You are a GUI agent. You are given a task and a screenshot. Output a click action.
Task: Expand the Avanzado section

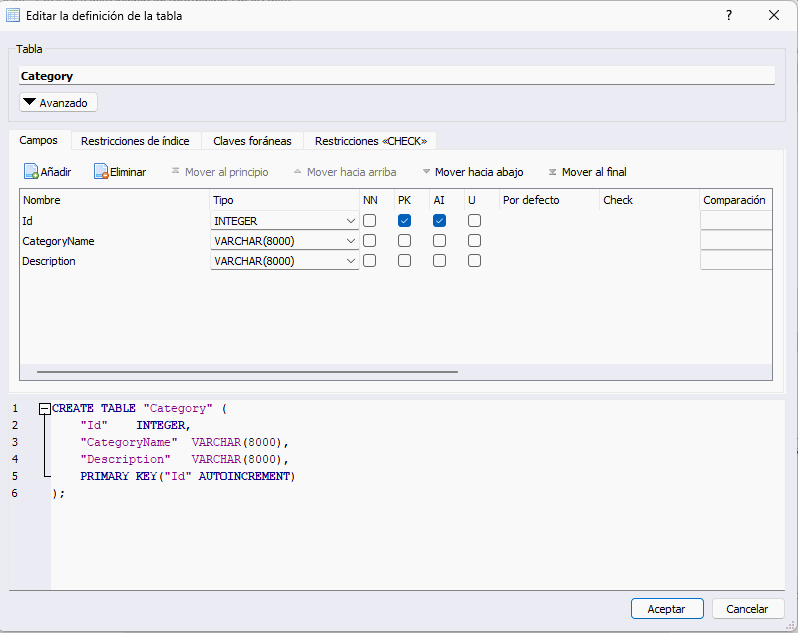pos(58,102)
